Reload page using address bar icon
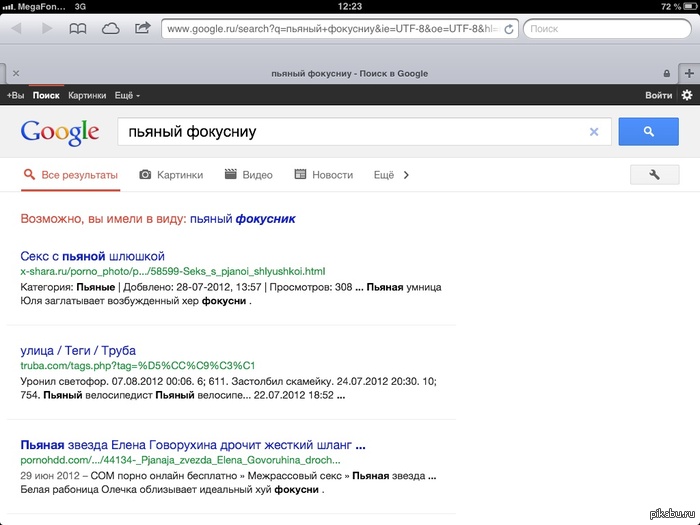 coord(510,29)
